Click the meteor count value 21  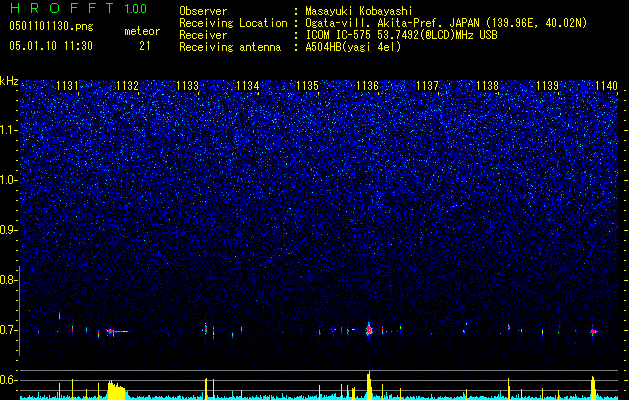pyautogui.click(x=145, y=46)
